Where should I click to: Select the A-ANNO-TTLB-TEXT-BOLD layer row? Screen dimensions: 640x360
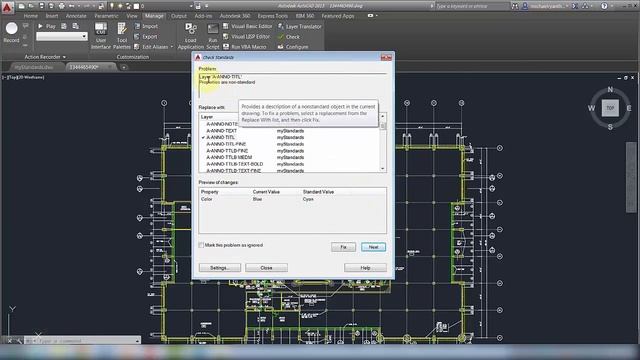(289, 164)
